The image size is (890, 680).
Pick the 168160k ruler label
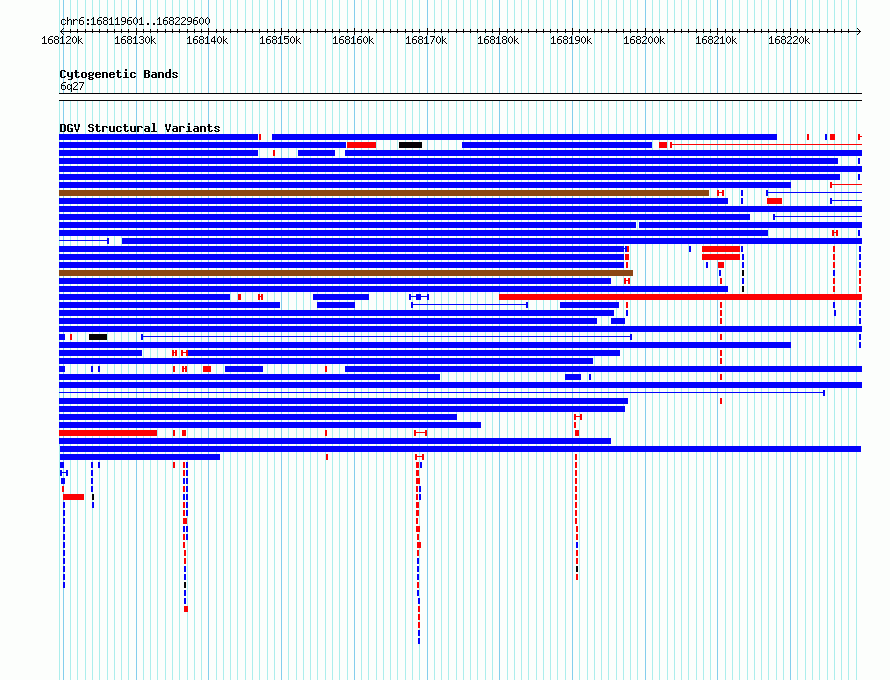pos(353,40)
